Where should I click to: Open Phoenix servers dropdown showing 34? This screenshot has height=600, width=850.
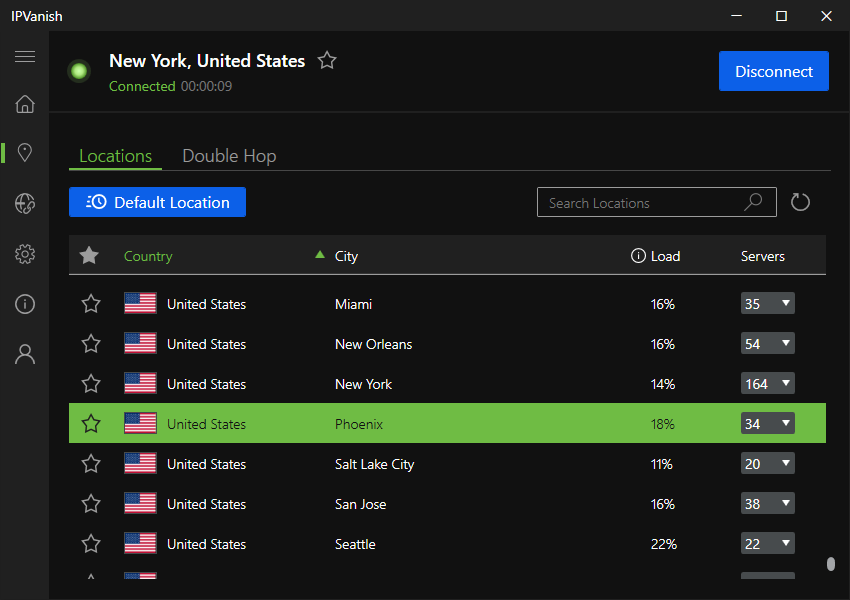pyautogui.click(x=768, y=423)
